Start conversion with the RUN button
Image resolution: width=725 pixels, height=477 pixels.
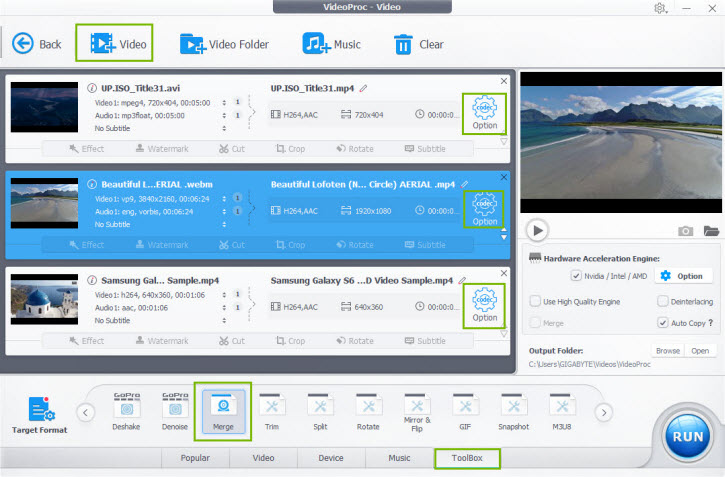tap(688, 436)
